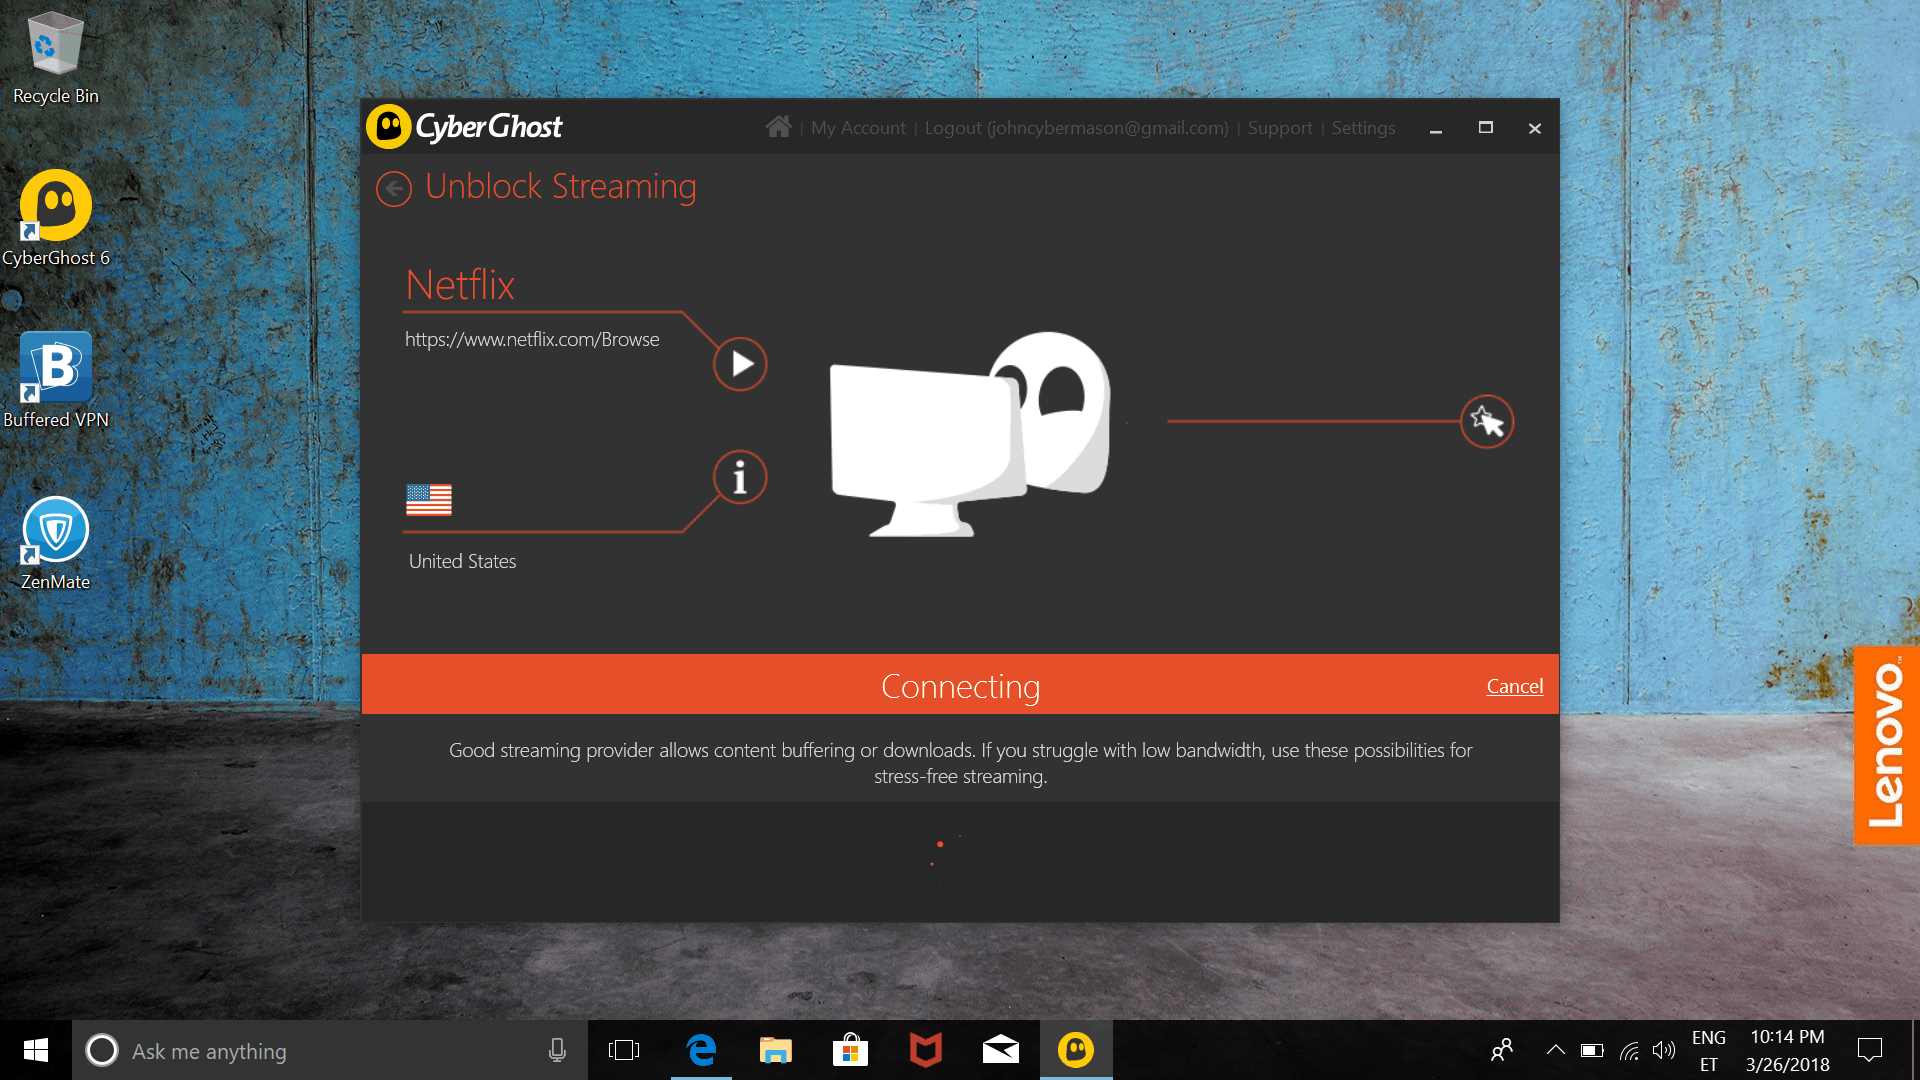Click the CyberGhost logo in title bar

point(465,127)
